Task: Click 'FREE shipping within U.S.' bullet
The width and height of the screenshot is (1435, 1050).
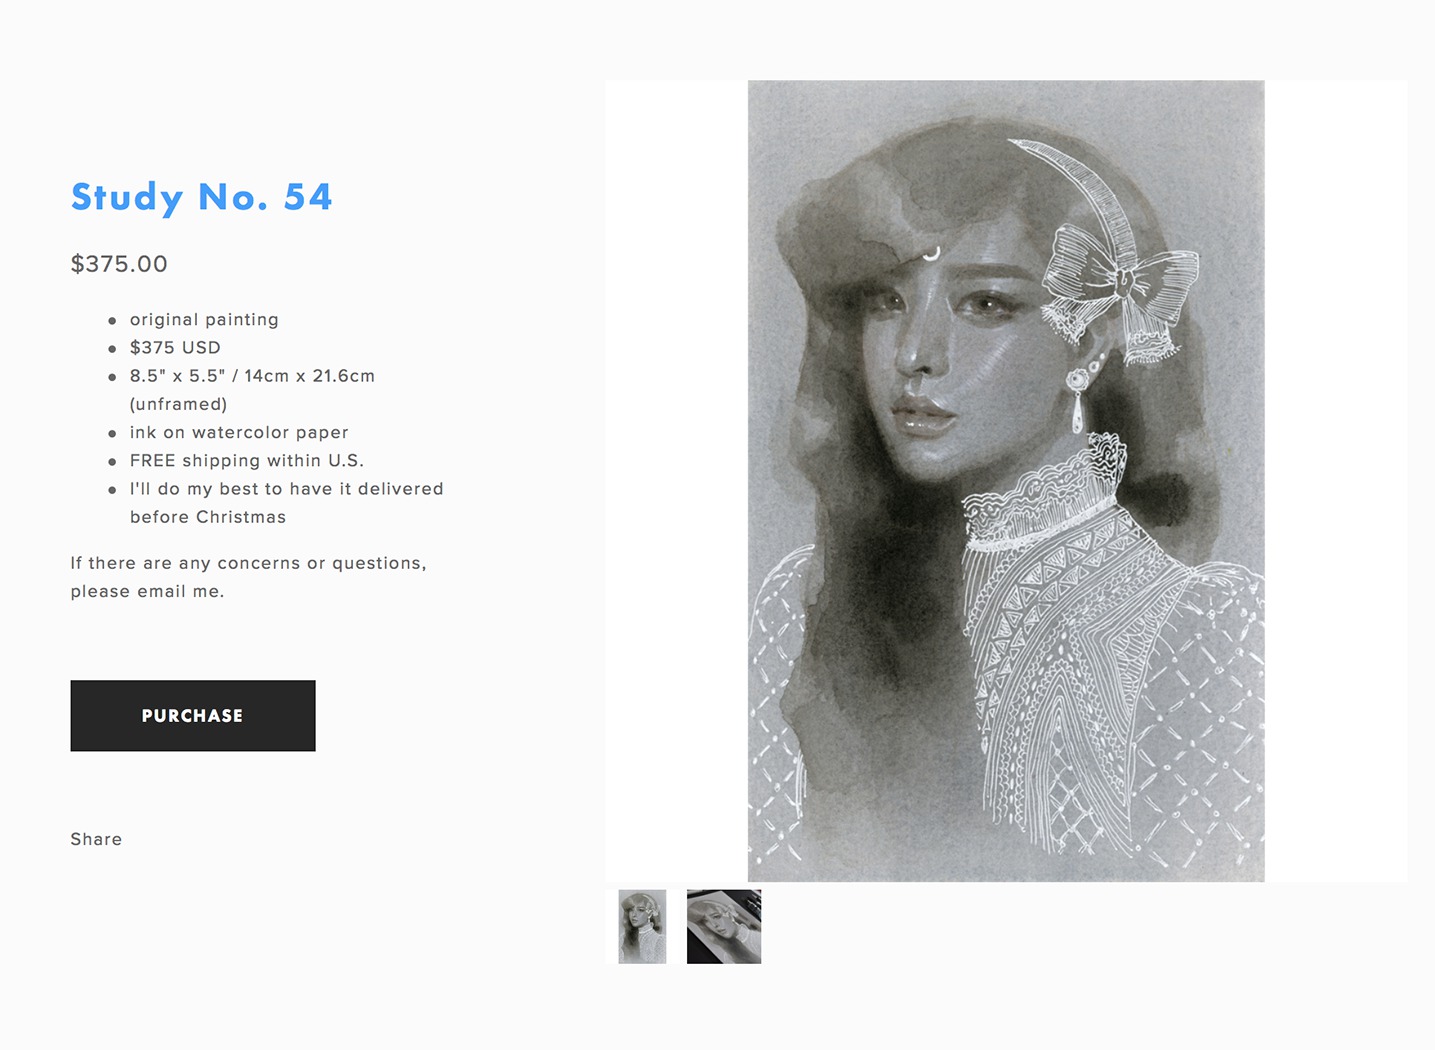Action: click(247, 461)
